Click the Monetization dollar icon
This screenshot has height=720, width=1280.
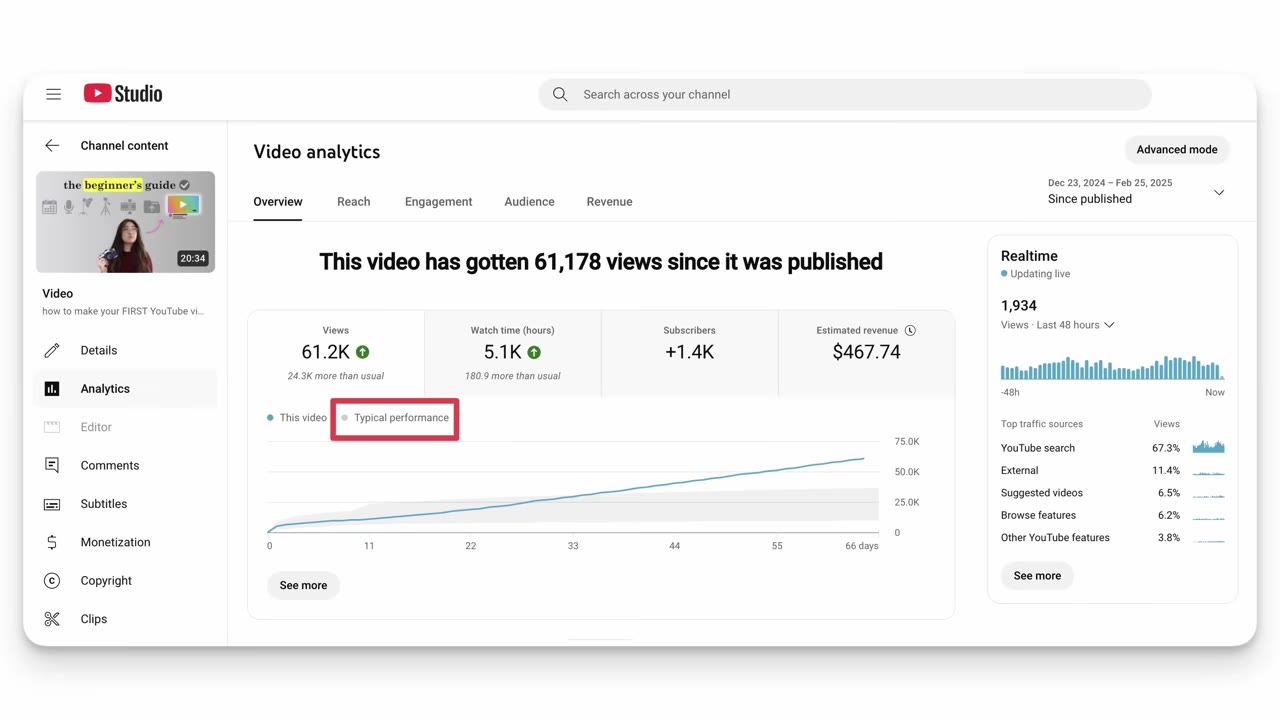click(x=52, y=542)
